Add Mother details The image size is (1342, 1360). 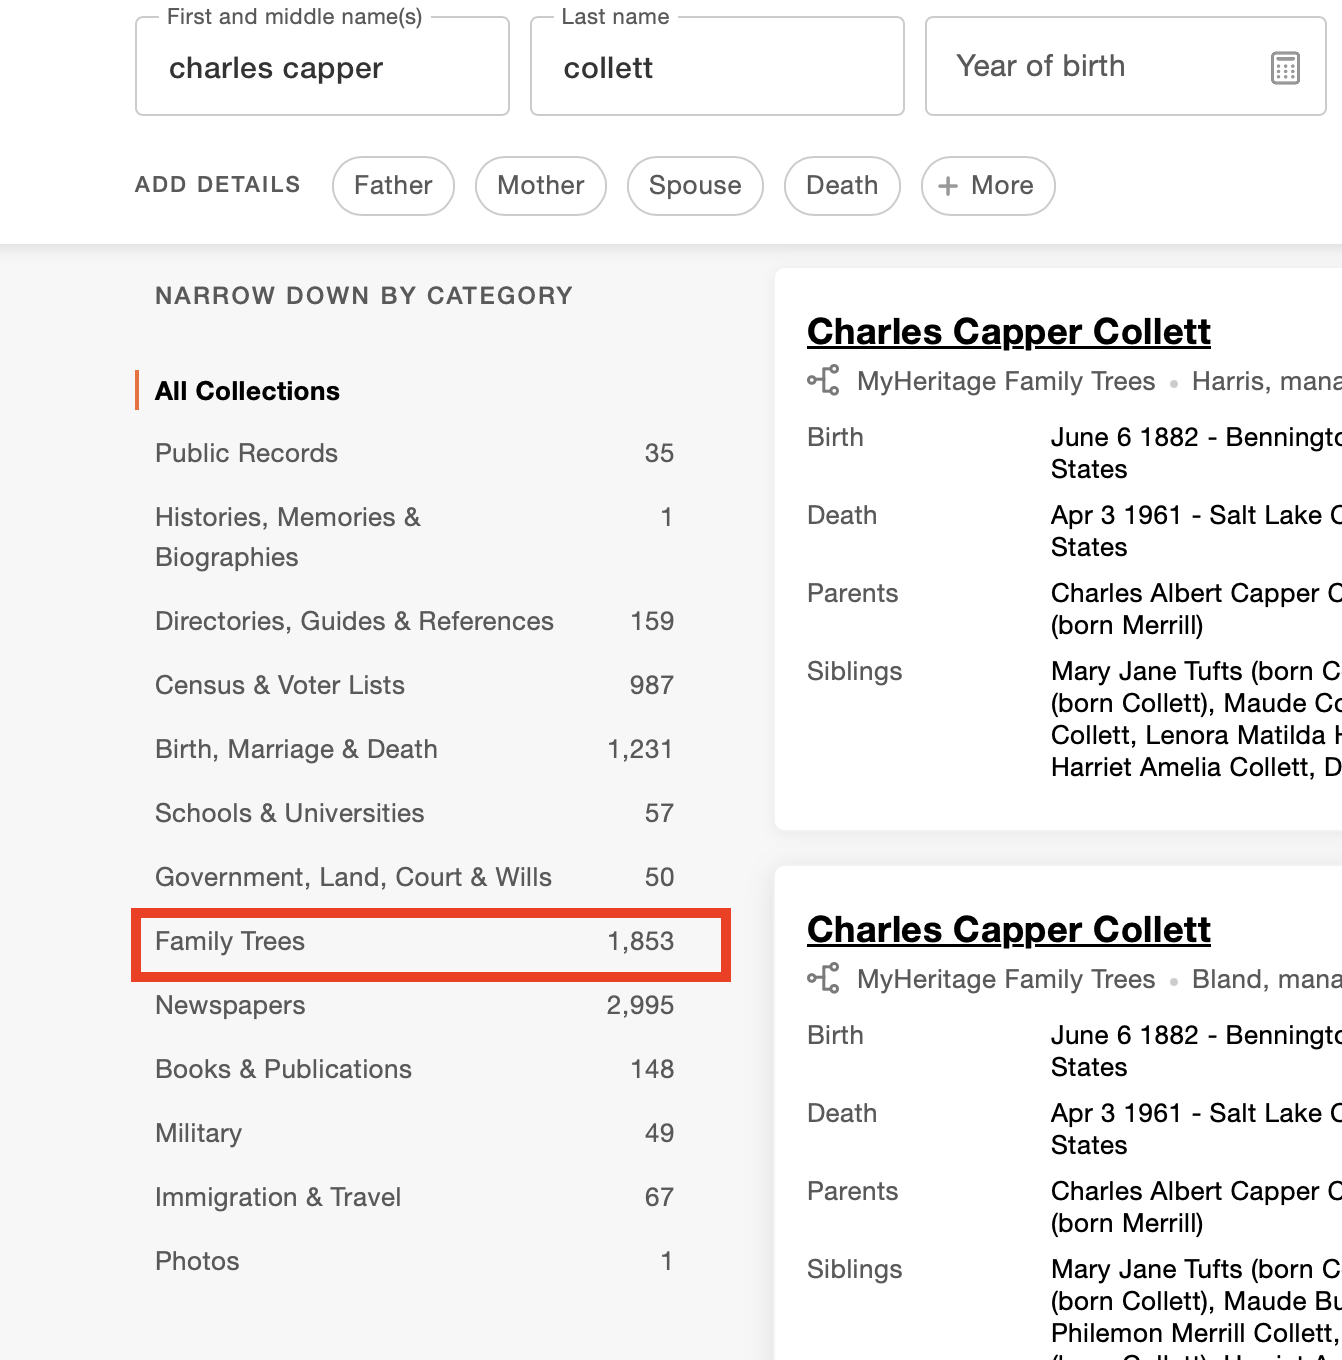point(541,186)
